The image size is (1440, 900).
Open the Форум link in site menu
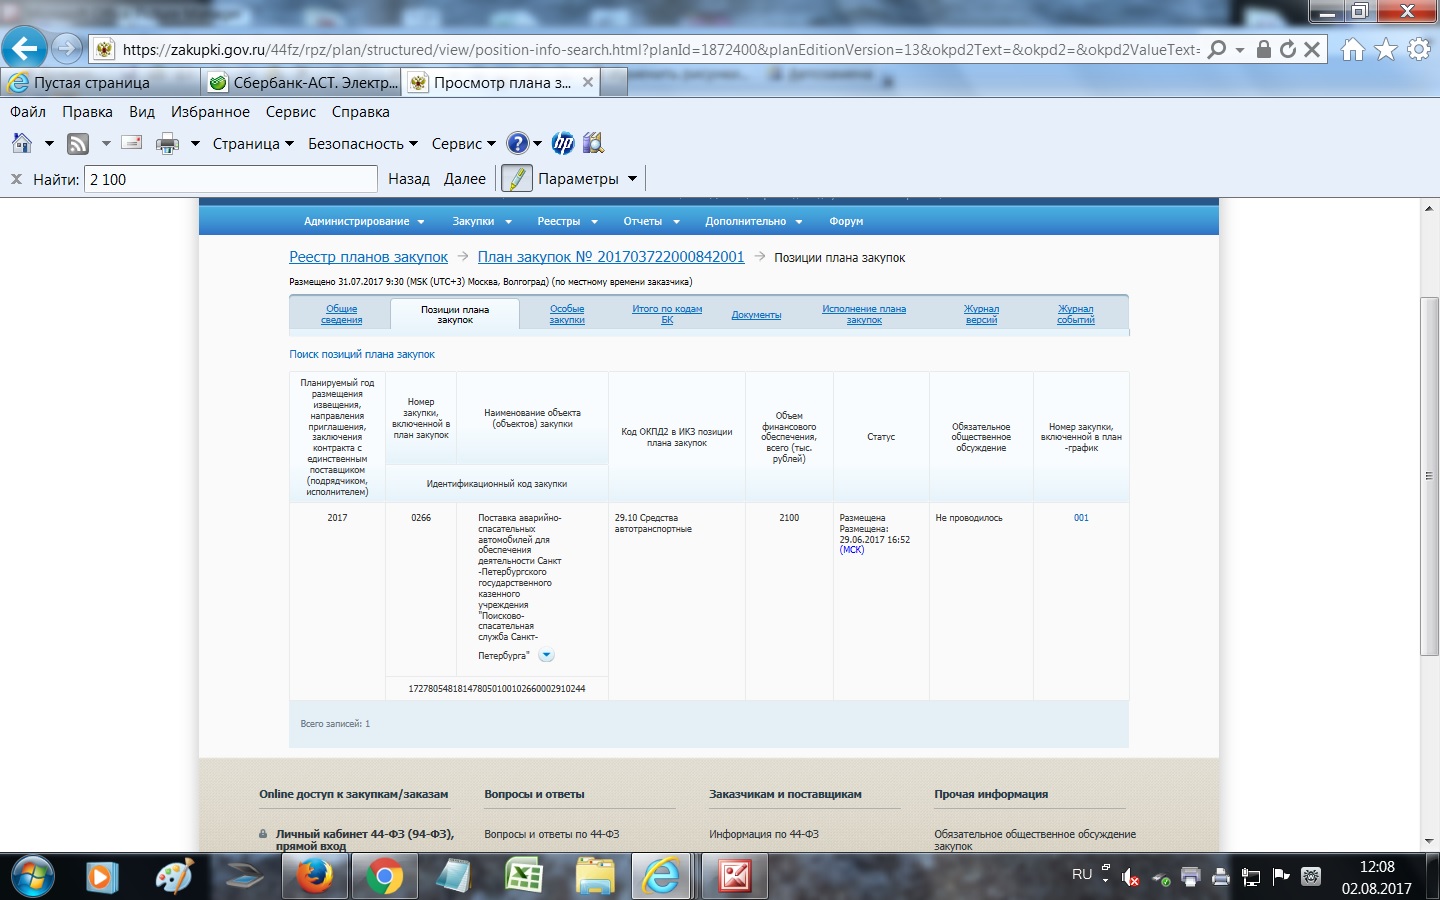point(846,221)
